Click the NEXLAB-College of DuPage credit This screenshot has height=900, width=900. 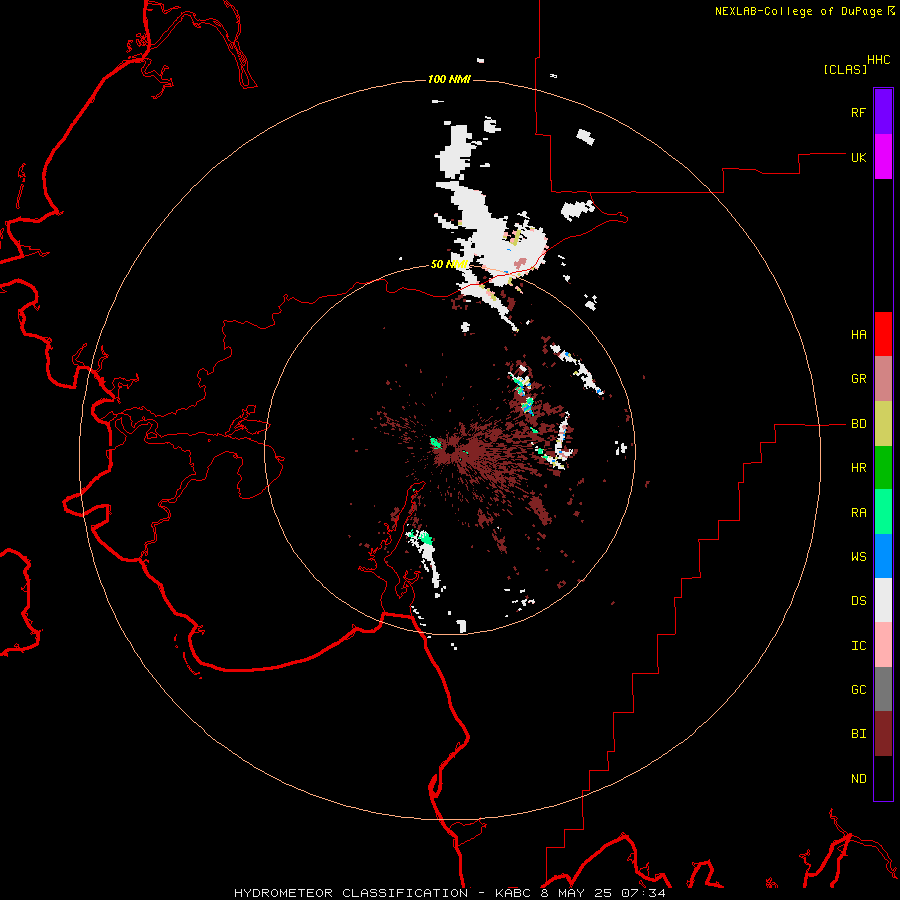(x=798, y=11)
